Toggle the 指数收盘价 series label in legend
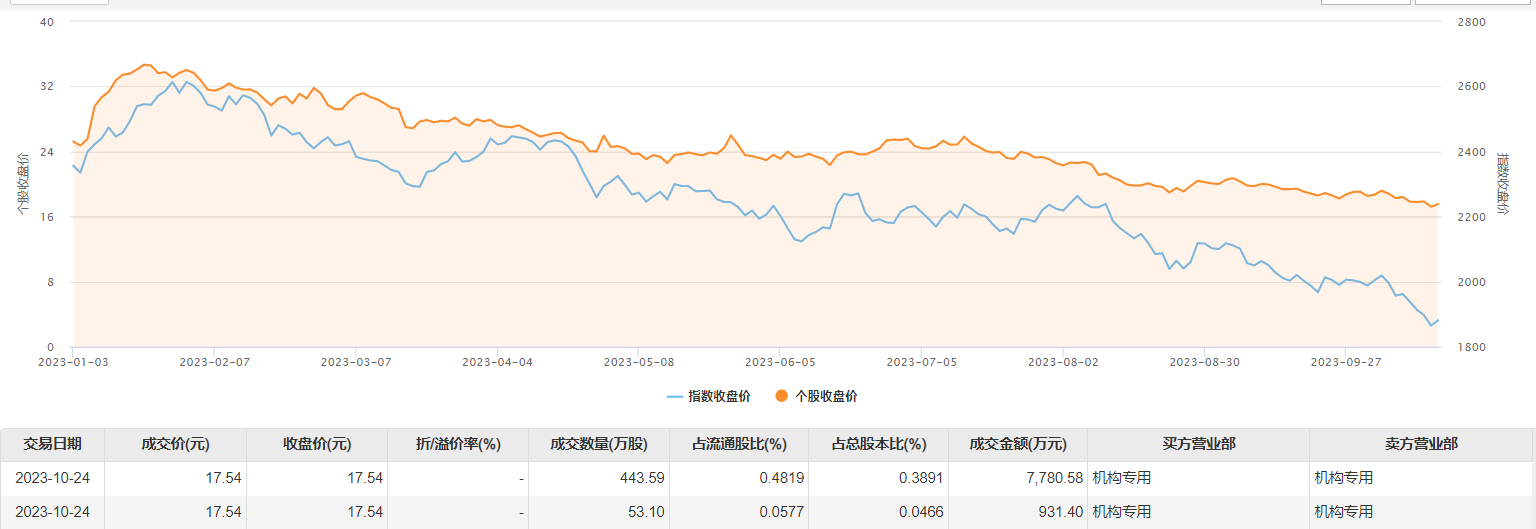Viewport: 1536px width, 529px height. click(x=719, y=397)
